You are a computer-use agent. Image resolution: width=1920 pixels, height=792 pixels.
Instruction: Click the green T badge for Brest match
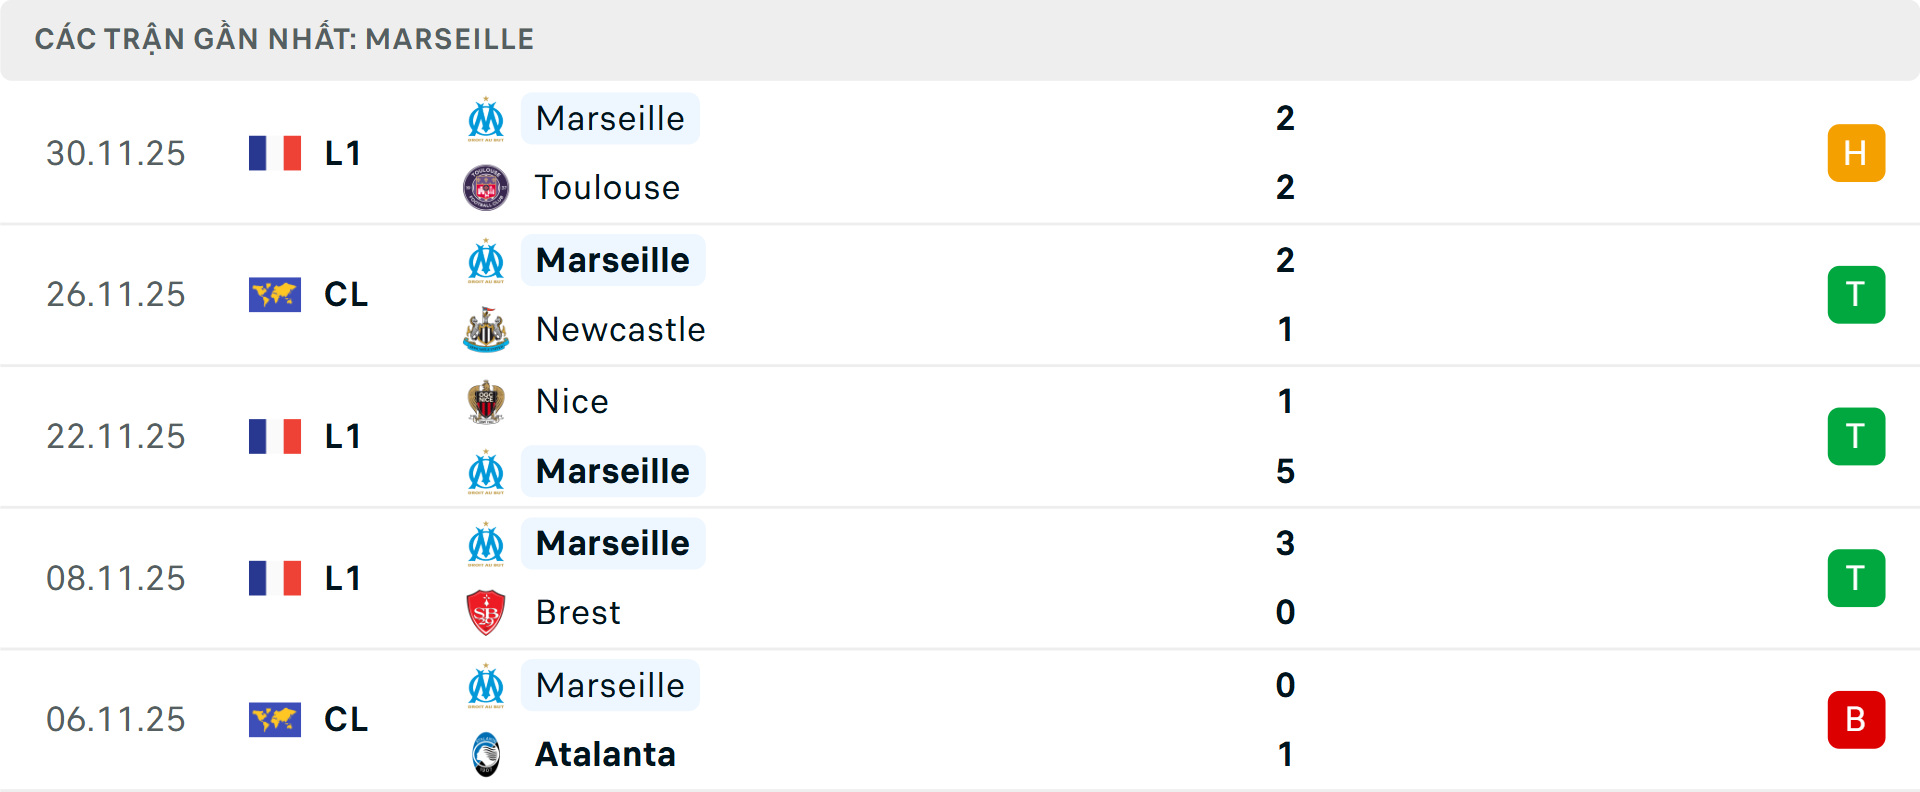[x=1856, y=578]
